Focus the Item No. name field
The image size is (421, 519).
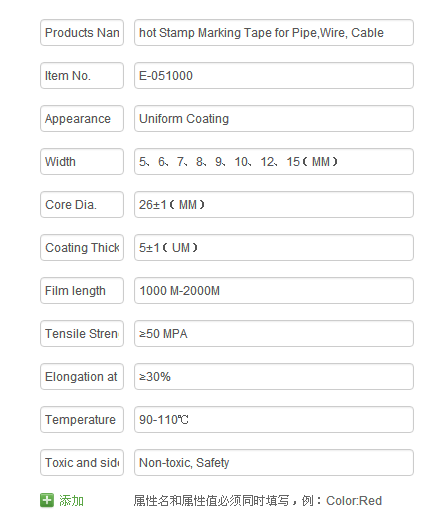click(82, 76)
